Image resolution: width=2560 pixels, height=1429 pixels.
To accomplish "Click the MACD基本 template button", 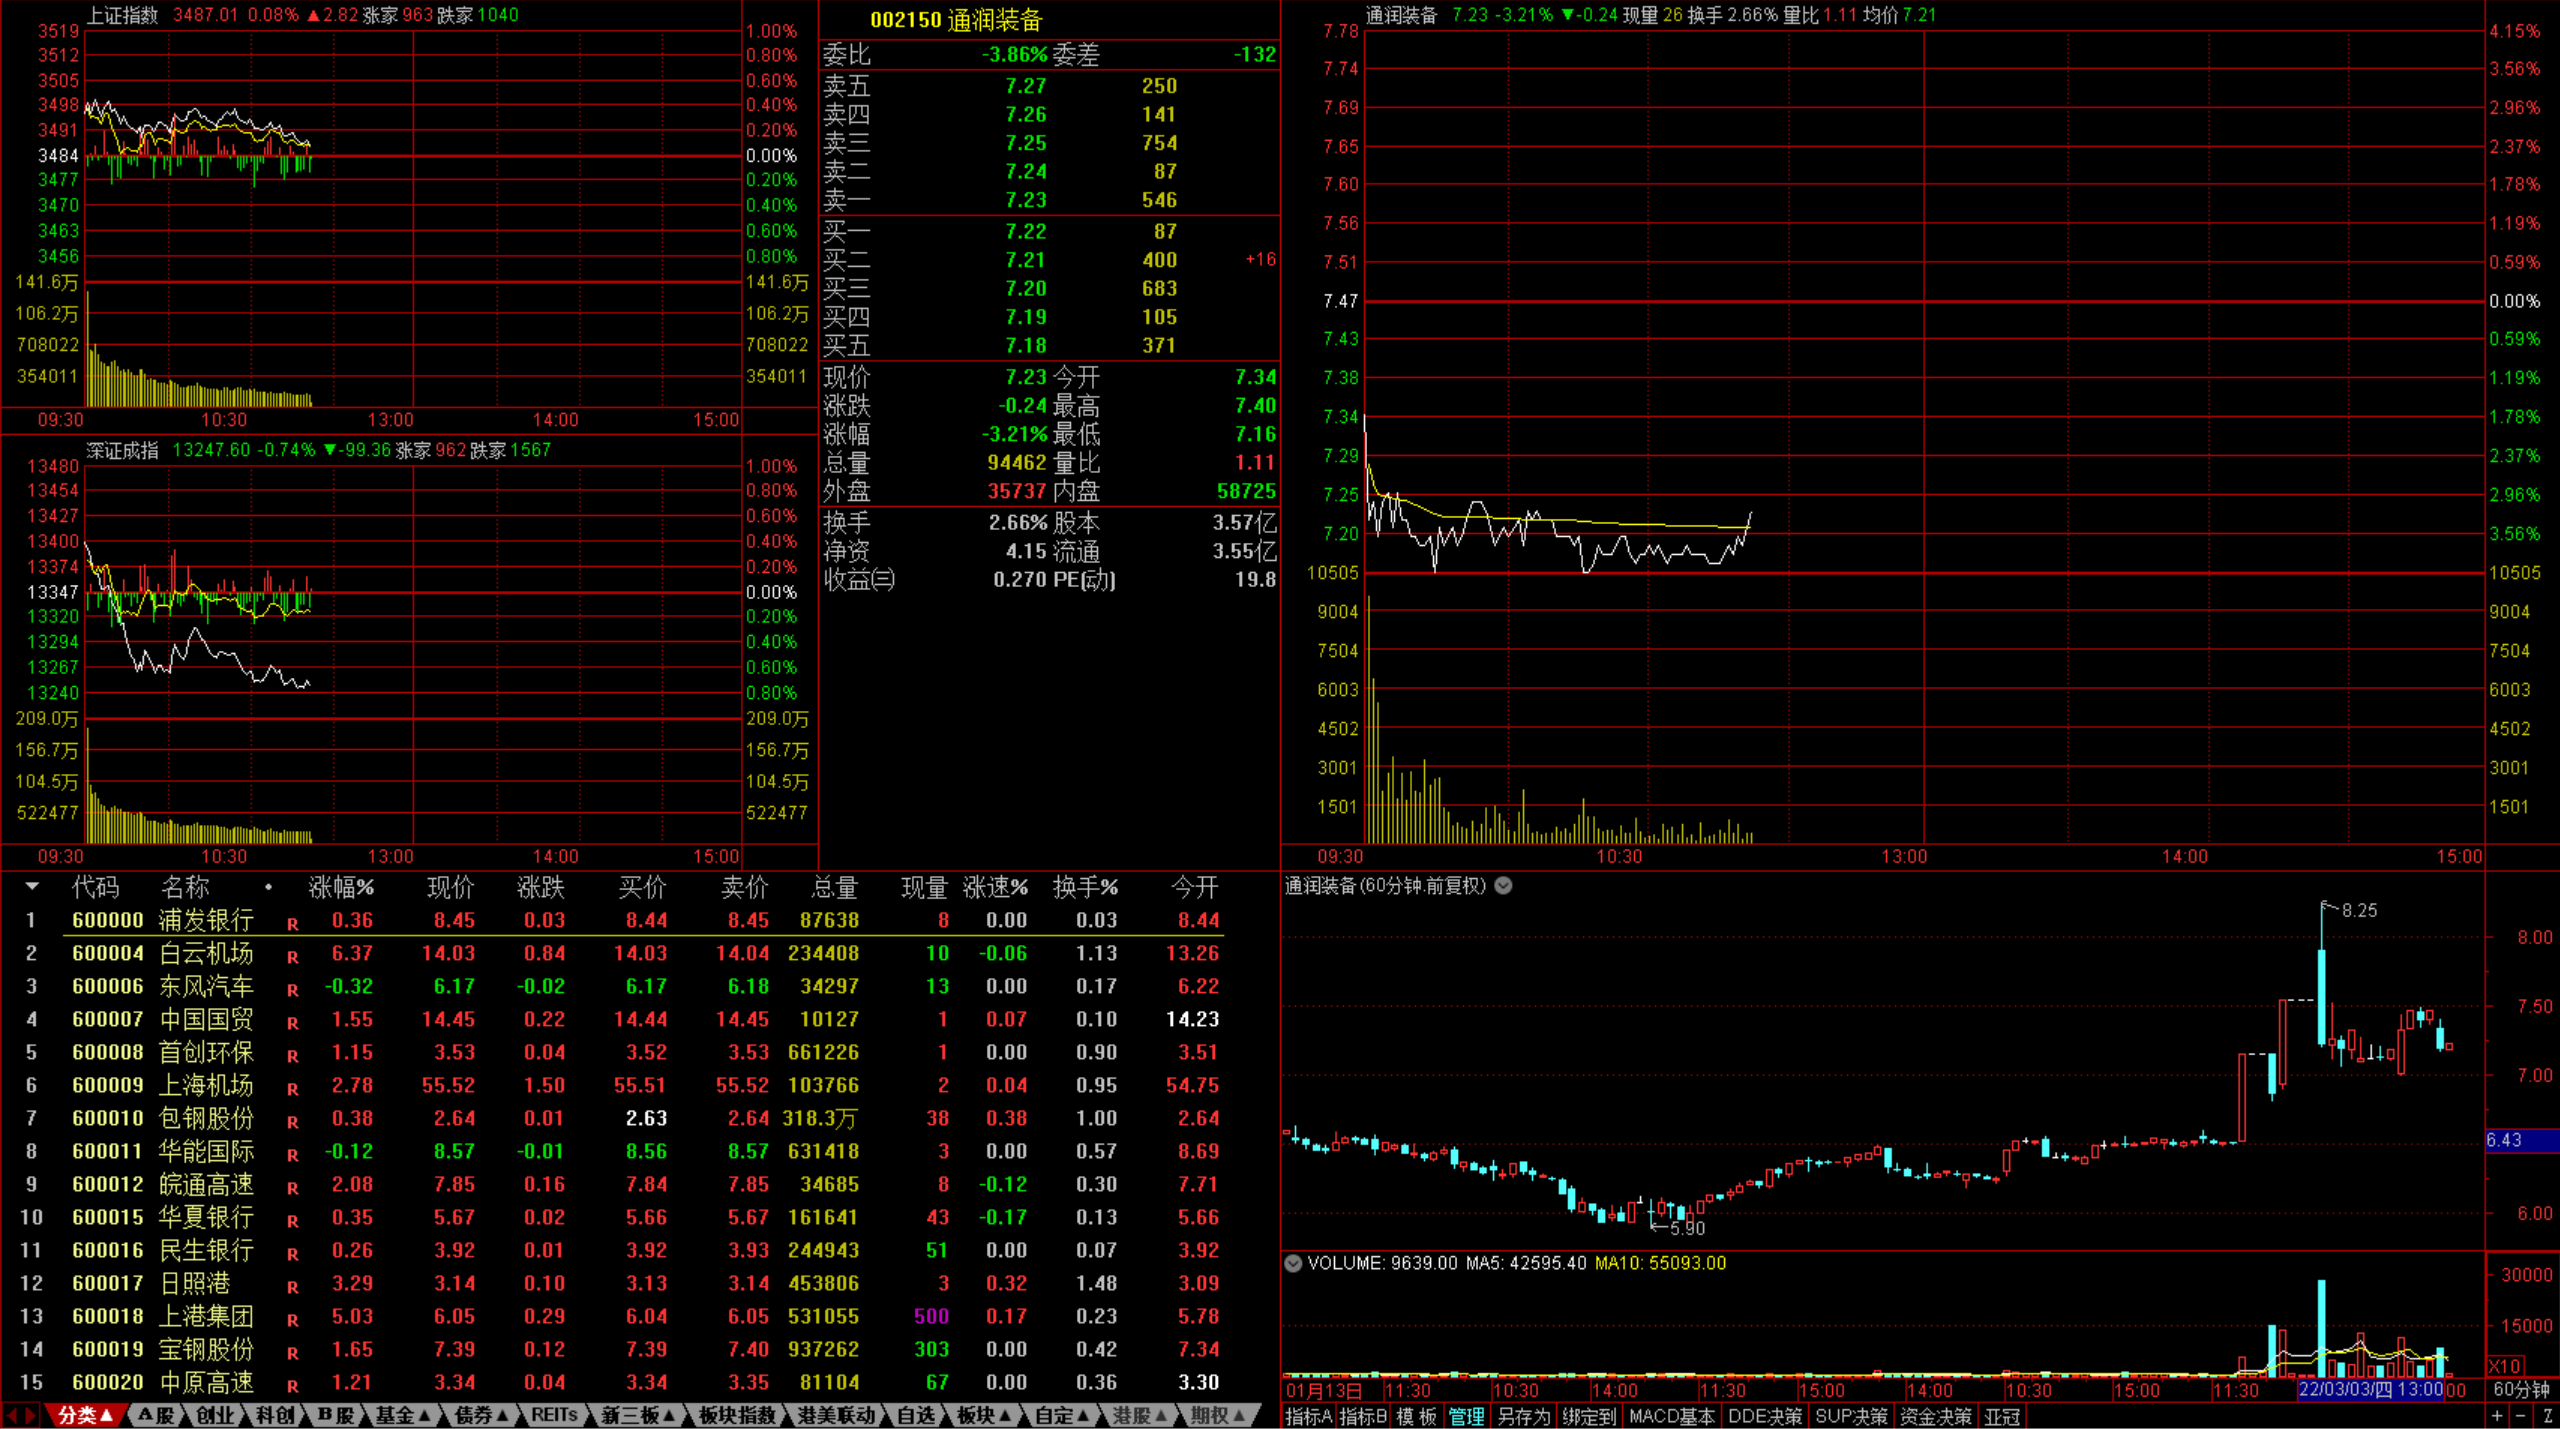I will tap(1671, 1416).
